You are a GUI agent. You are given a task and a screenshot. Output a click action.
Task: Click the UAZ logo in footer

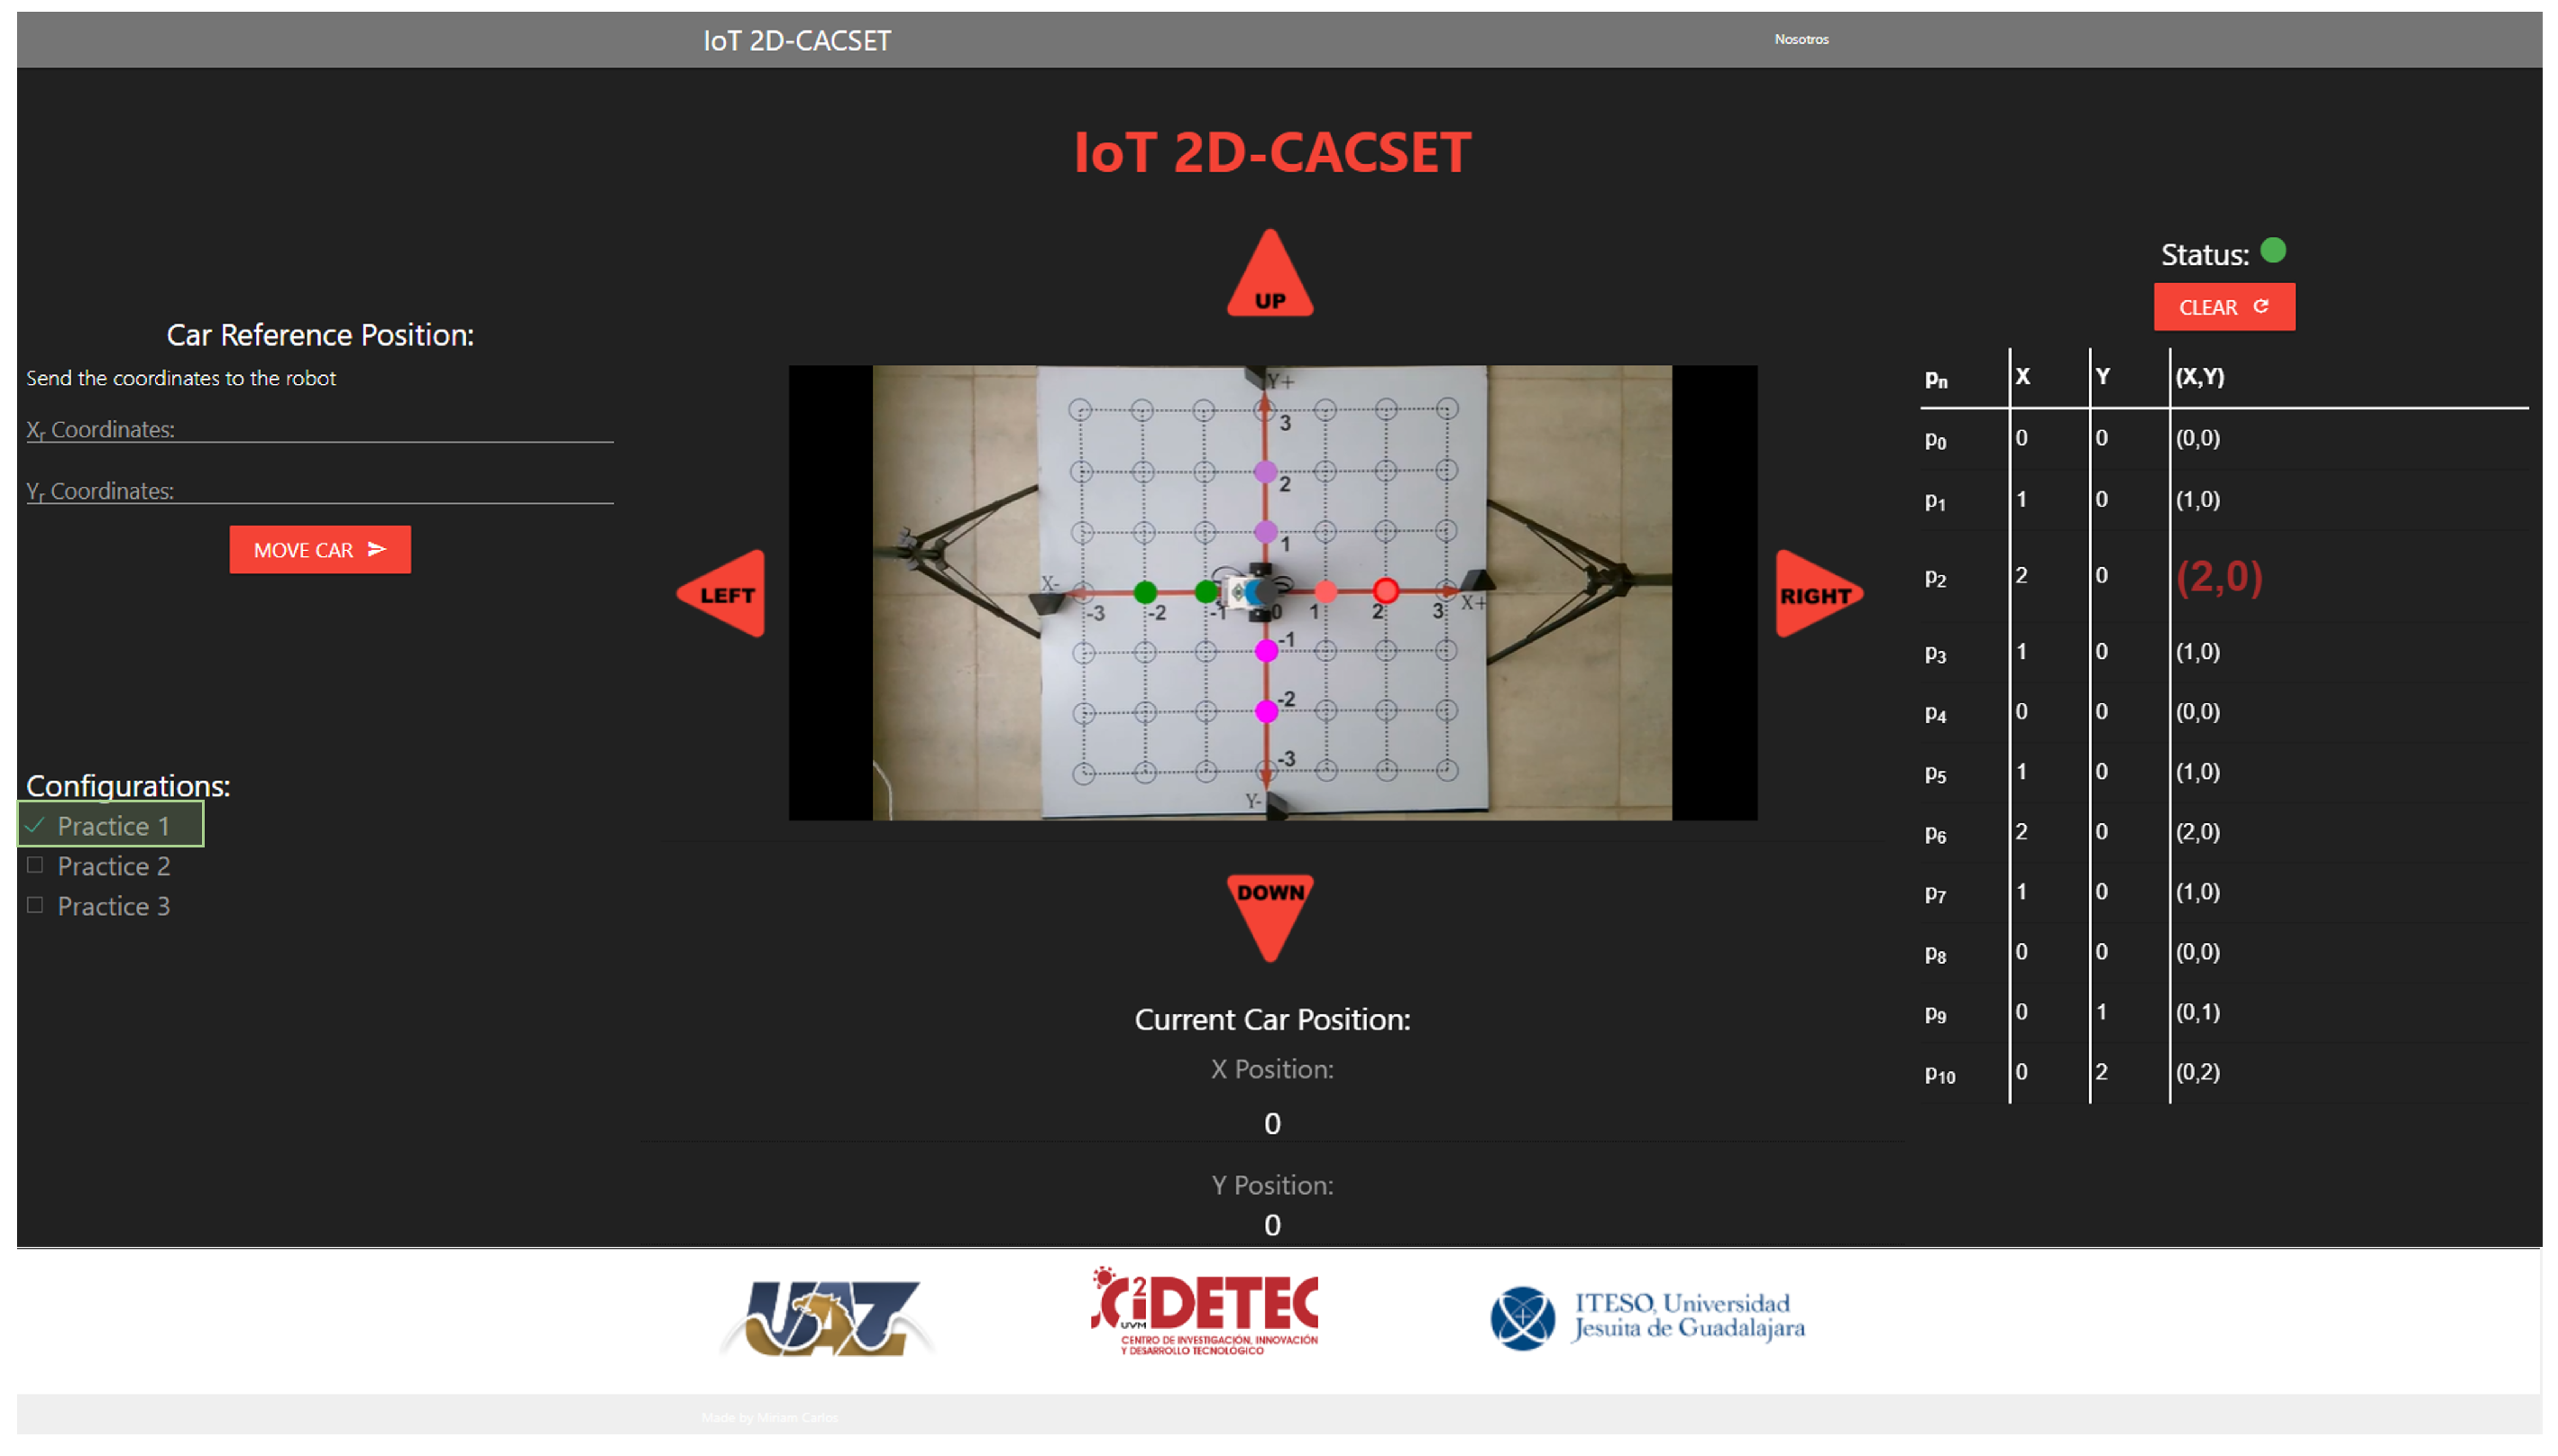click(827, 1317)
